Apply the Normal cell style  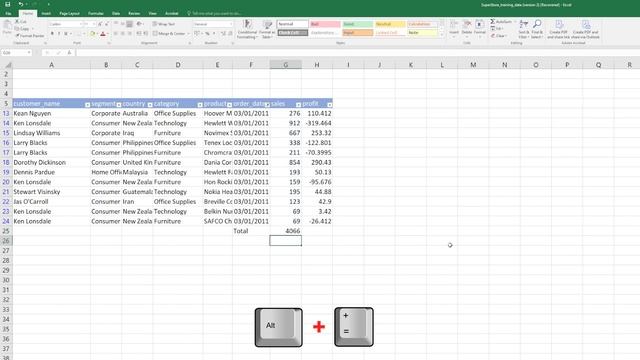pyautogui.click(x=293, y=24)
